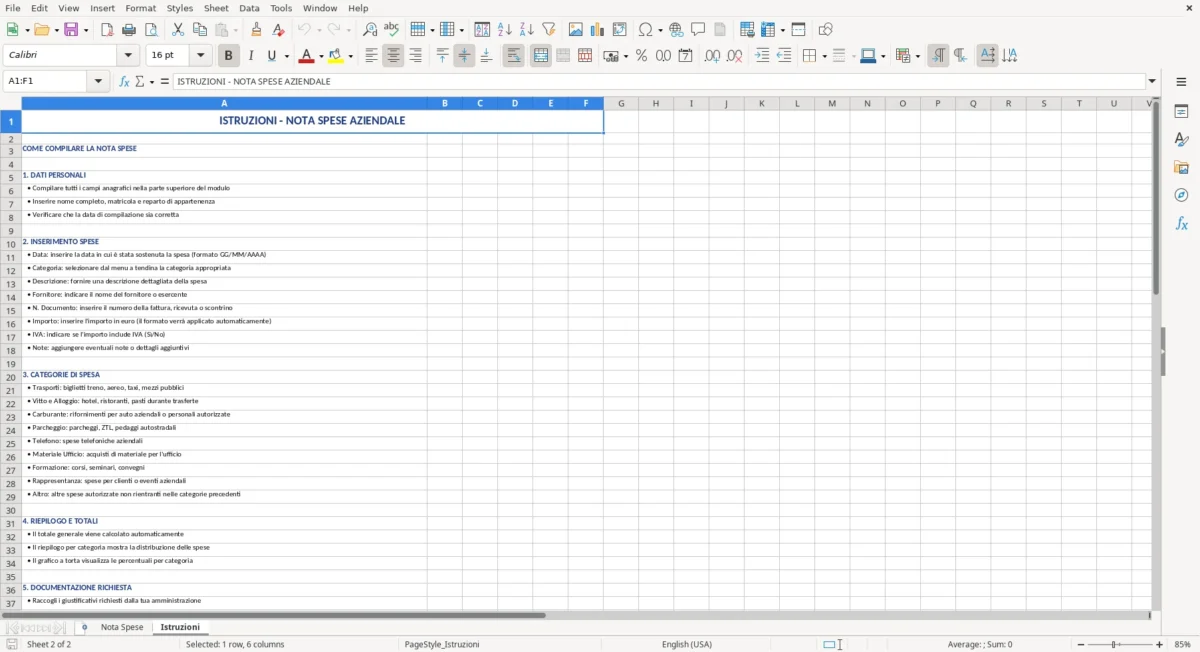Run the Spelling check icon
1200x652 pixels.
(392, 30)
